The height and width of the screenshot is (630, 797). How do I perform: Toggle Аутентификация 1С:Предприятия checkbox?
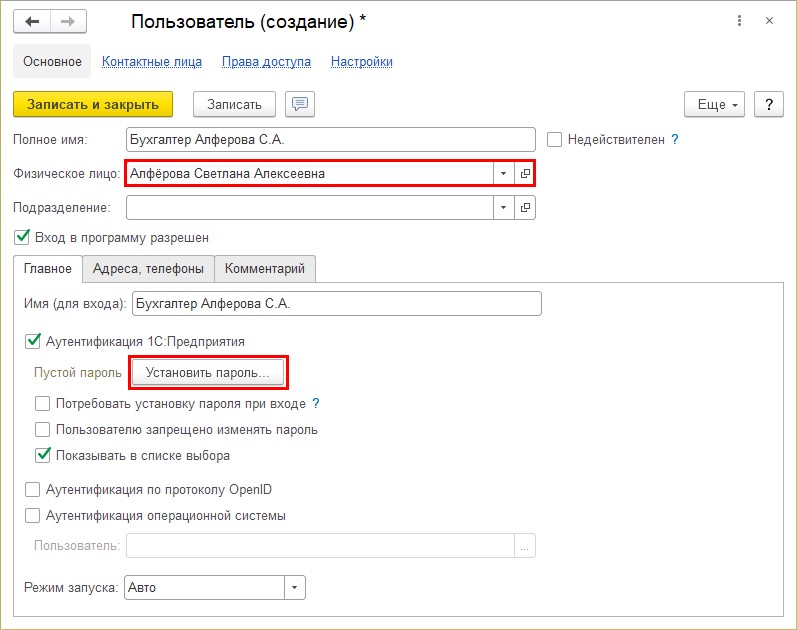(x=33, y=341)
